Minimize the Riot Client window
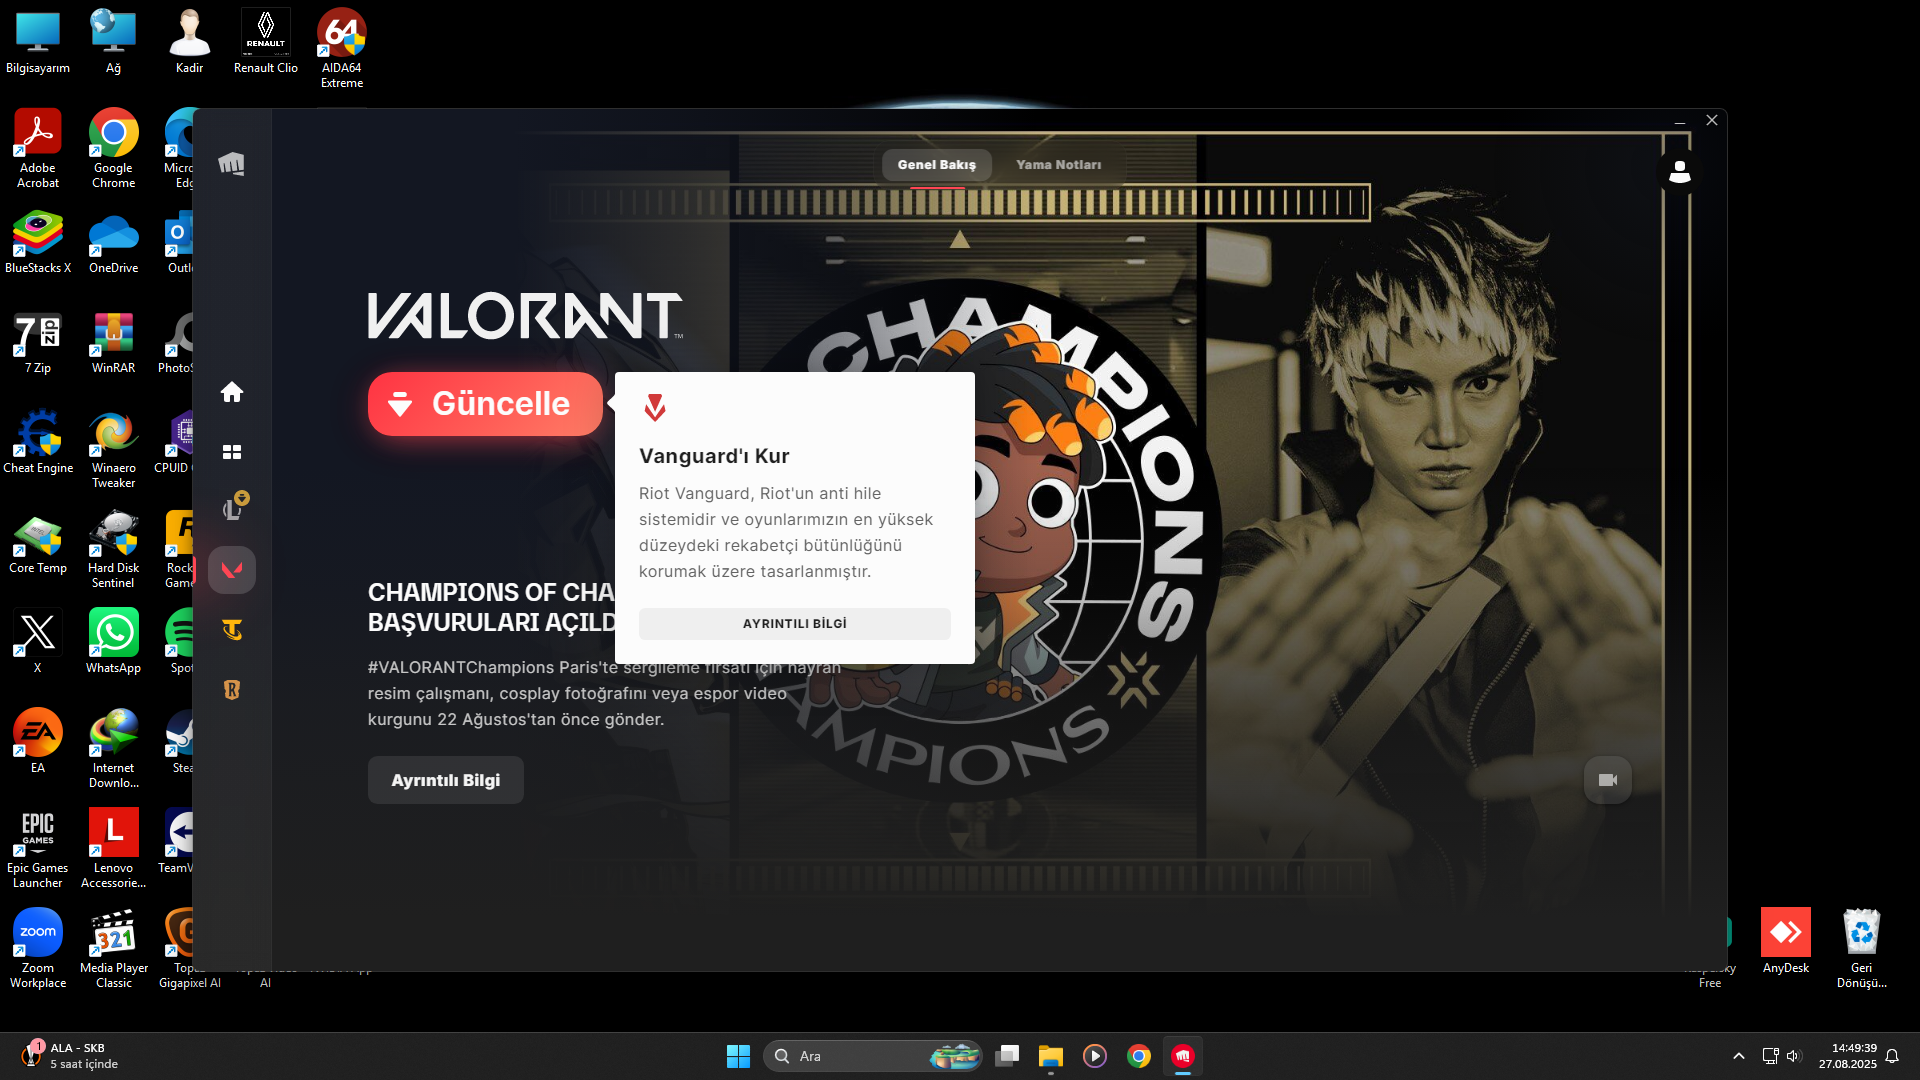The height and width of the screenshot is (1080, 1920). (x=1680, y=120)
